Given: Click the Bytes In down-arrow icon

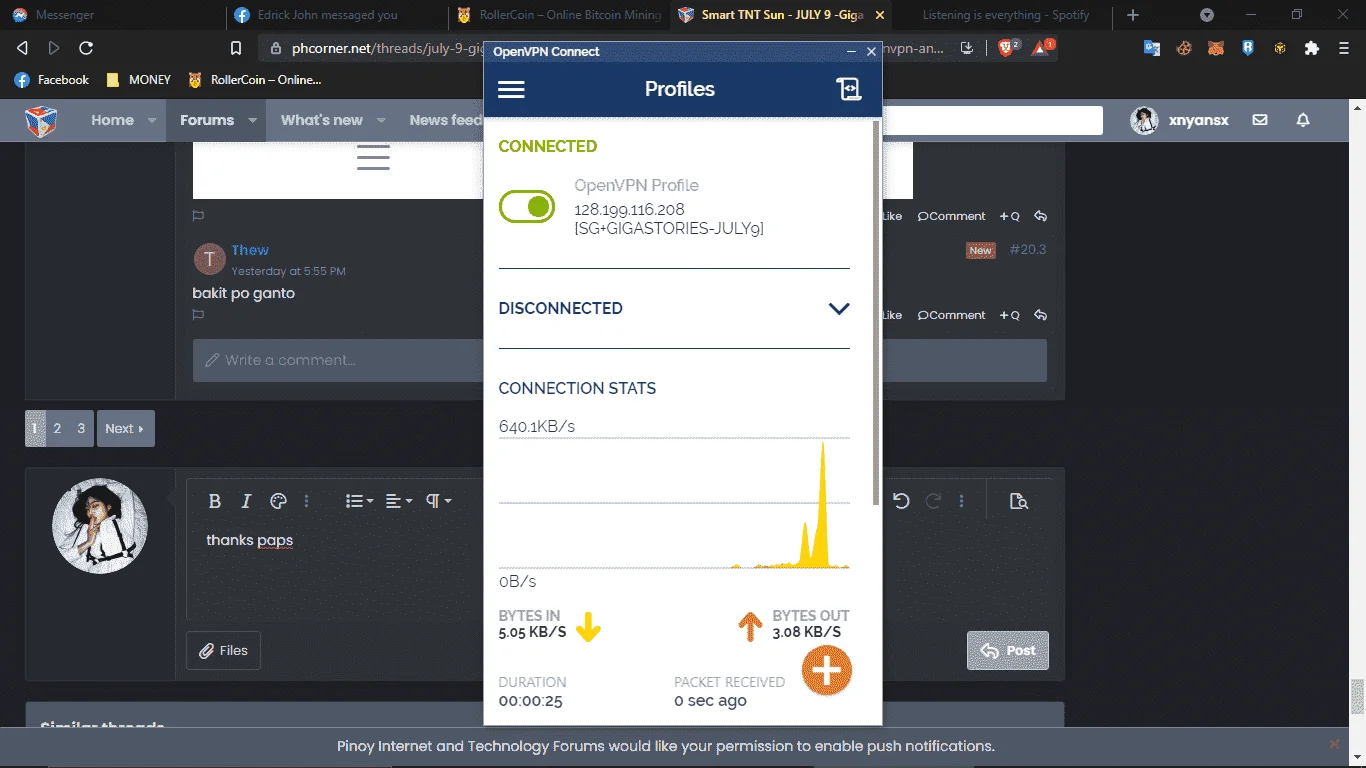Looking at the screenshot, I should 588,627.
